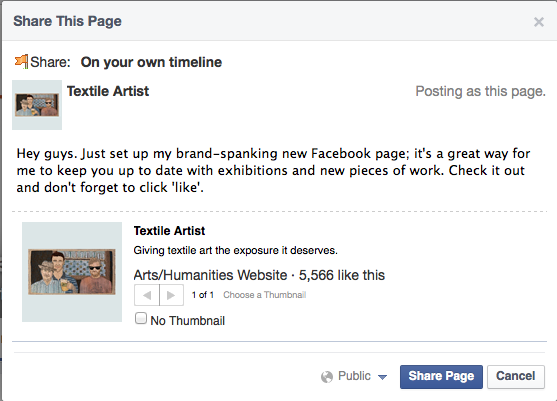Click the blue Share Page button

(441, 376)
